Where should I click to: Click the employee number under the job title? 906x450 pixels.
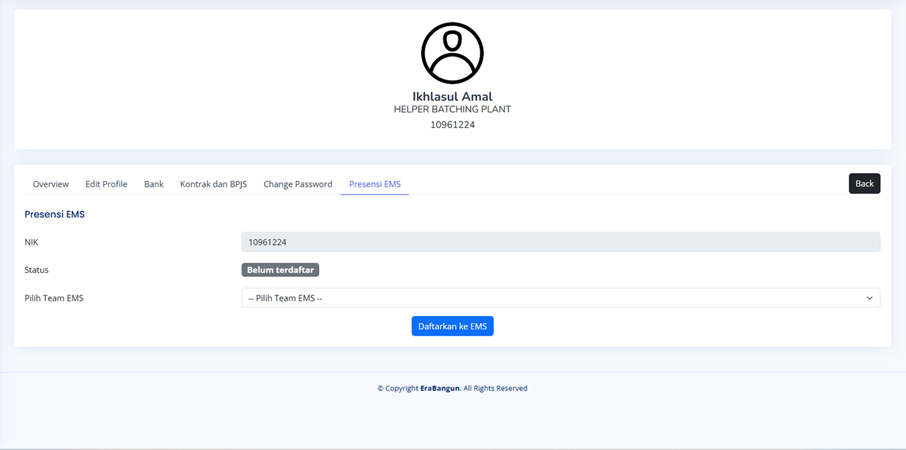pyautogui.click(x=452, y=124)
